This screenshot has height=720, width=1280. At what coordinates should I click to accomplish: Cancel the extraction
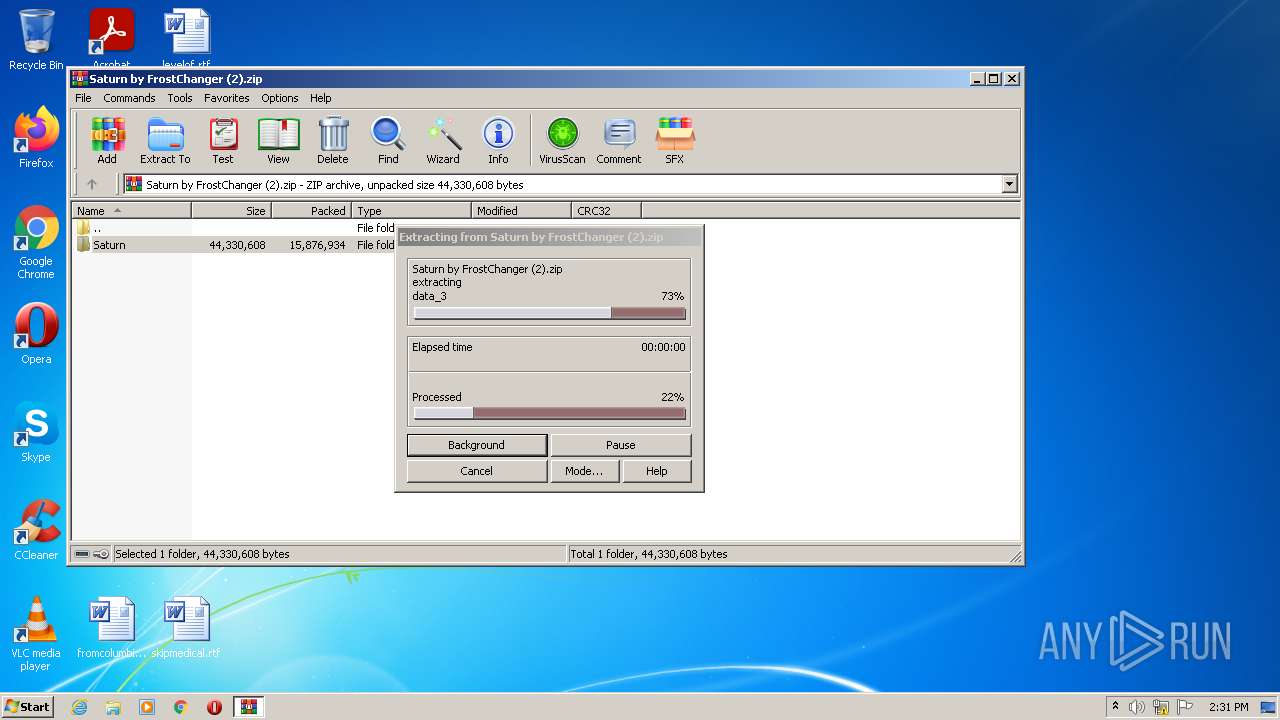[x=477, y=471]
